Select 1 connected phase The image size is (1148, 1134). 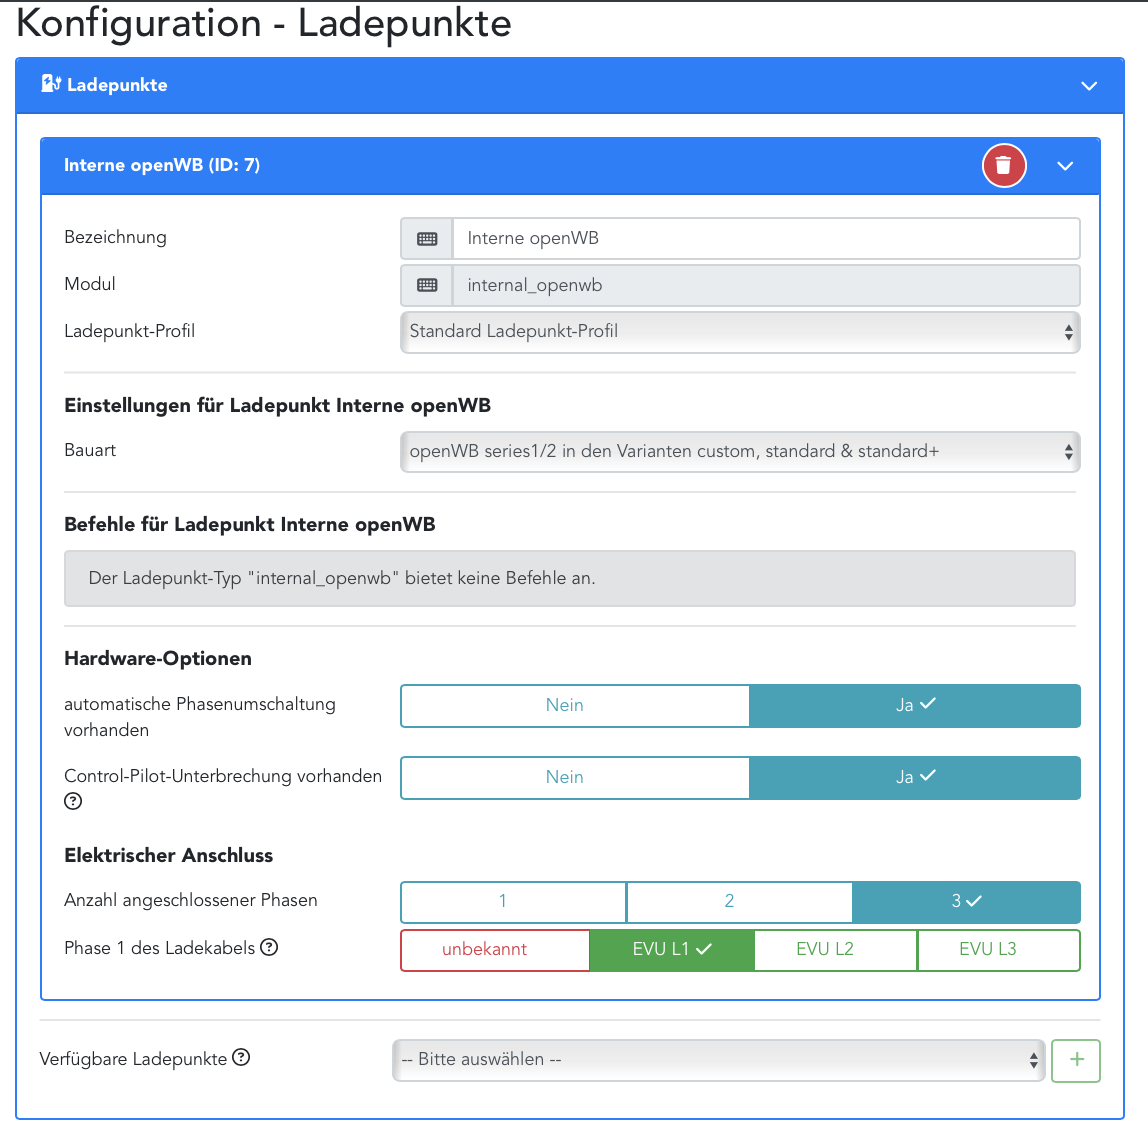coord(513,902)
